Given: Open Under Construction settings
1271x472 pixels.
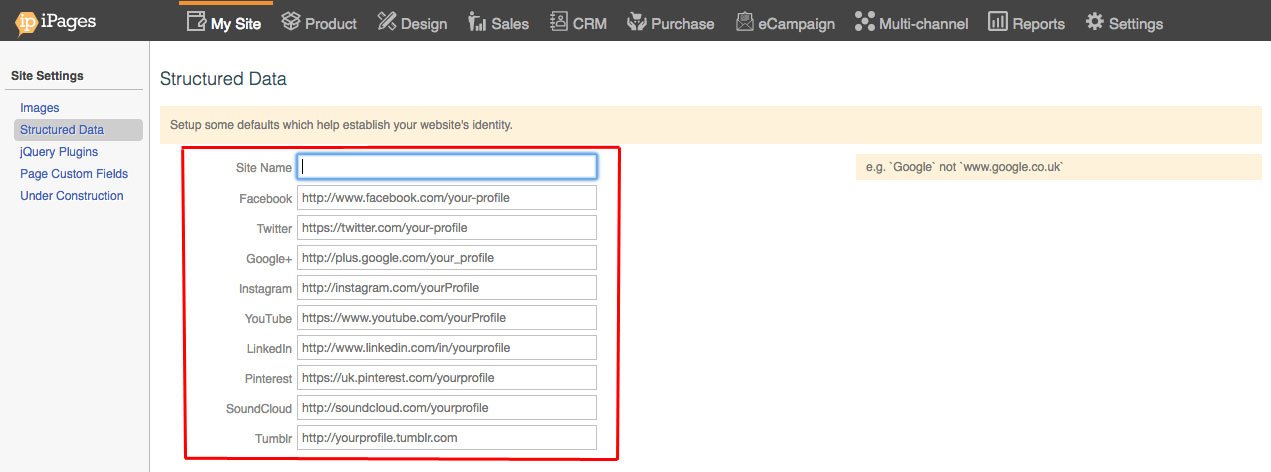Looking at the screenshot, I should tap(72, 196).
